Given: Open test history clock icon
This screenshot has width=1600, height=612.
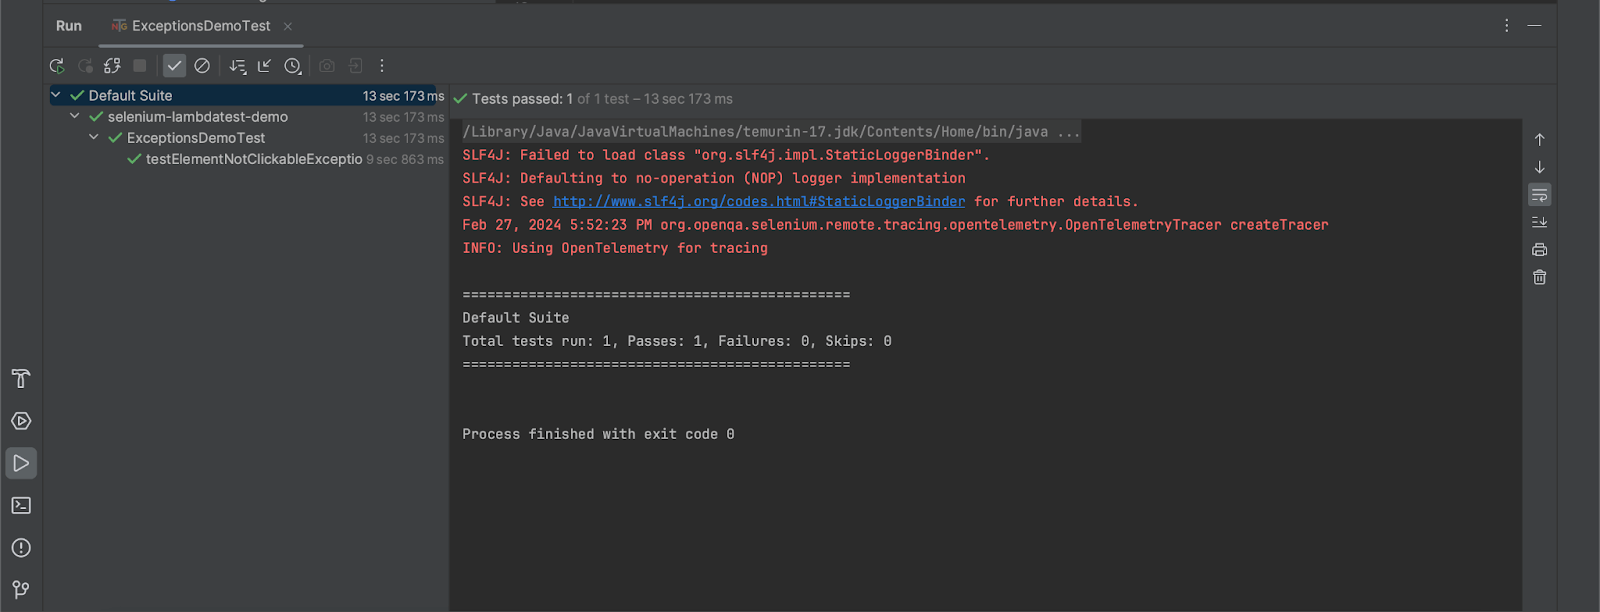Looking at the screenshot, I should 292,66.
